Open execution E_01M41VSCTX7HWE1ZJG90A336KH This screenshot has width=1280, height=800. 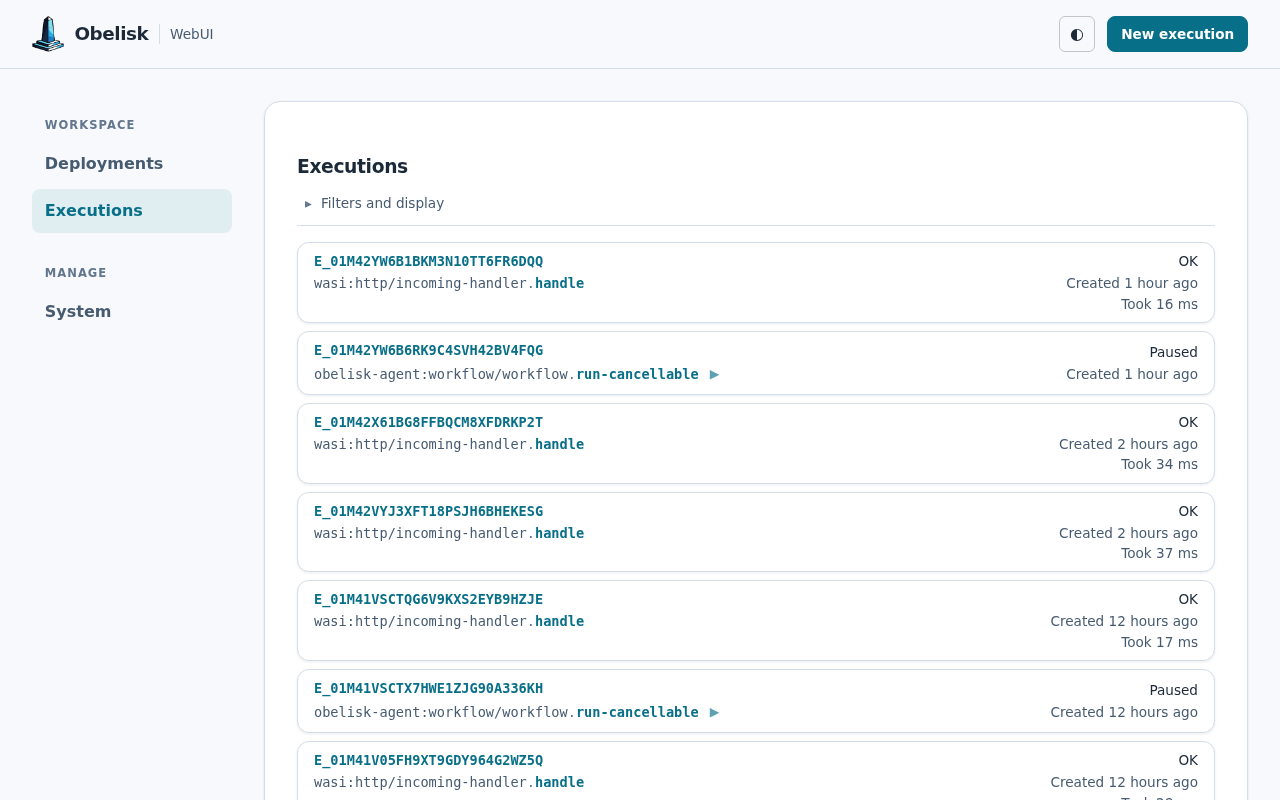point(428,688)
